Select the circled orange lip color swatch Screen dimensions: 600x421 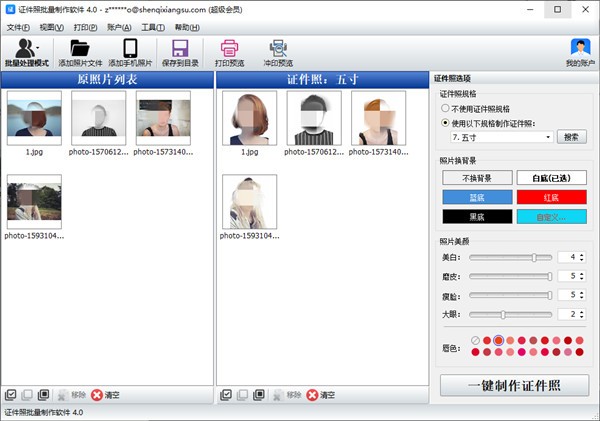point(498,340)
